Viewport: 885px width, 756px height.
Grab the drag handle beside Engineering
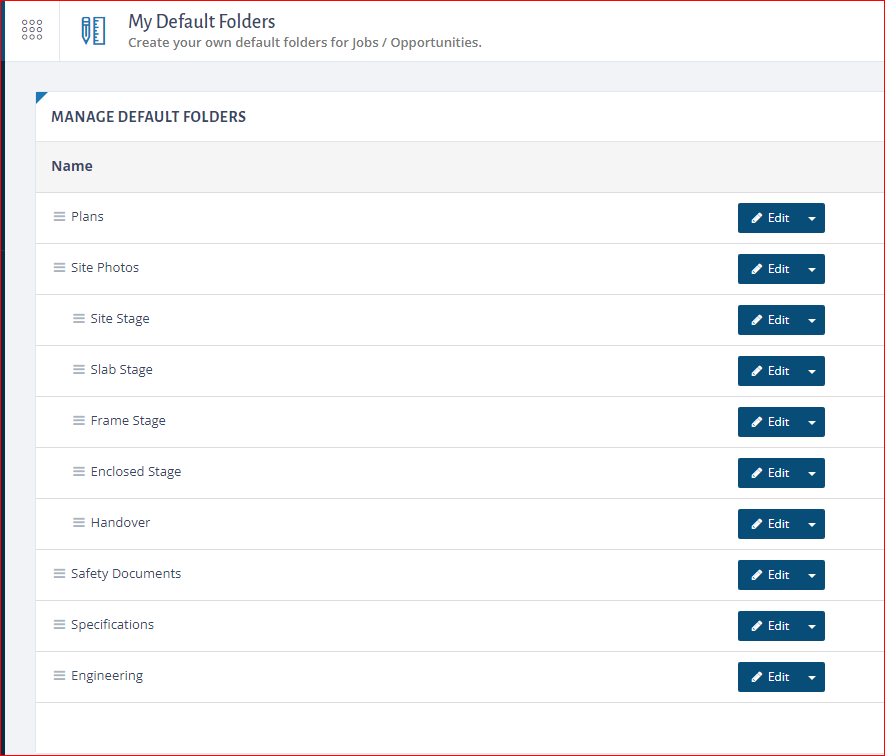pyautogui.click(x=59, y=676)
